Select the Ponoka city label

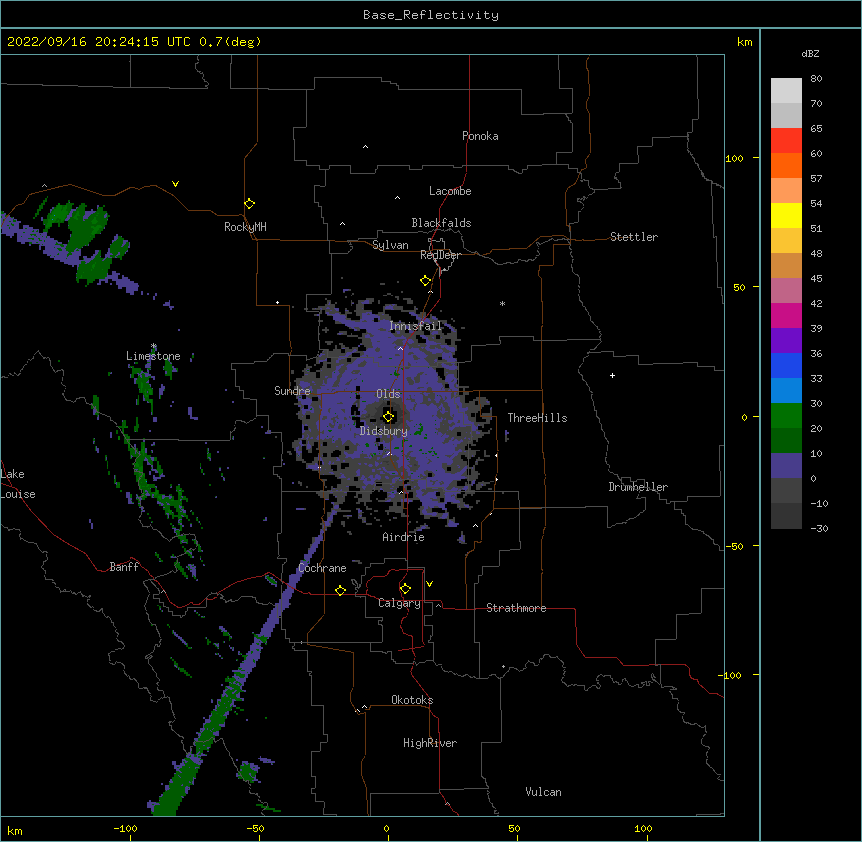480,136
